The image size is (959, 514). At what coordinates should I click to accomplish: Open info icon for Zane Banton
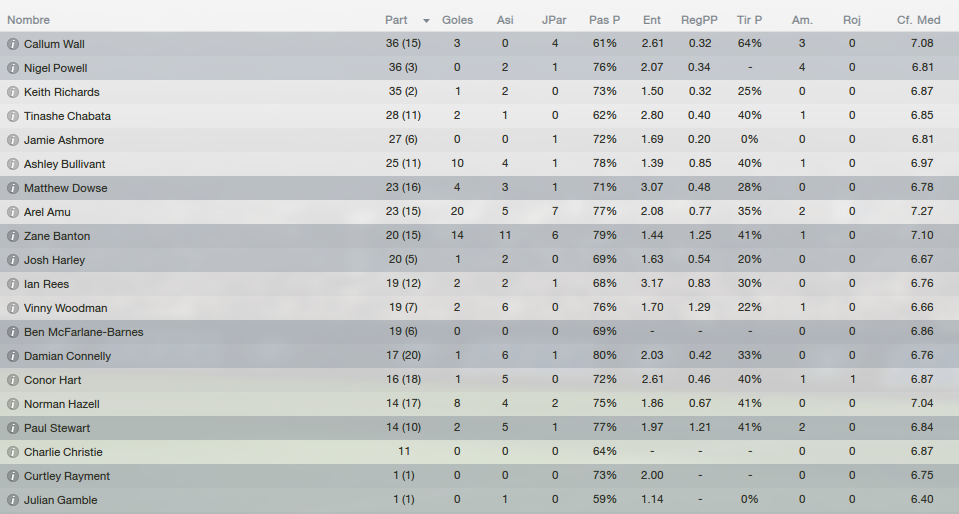pos(12,236)
